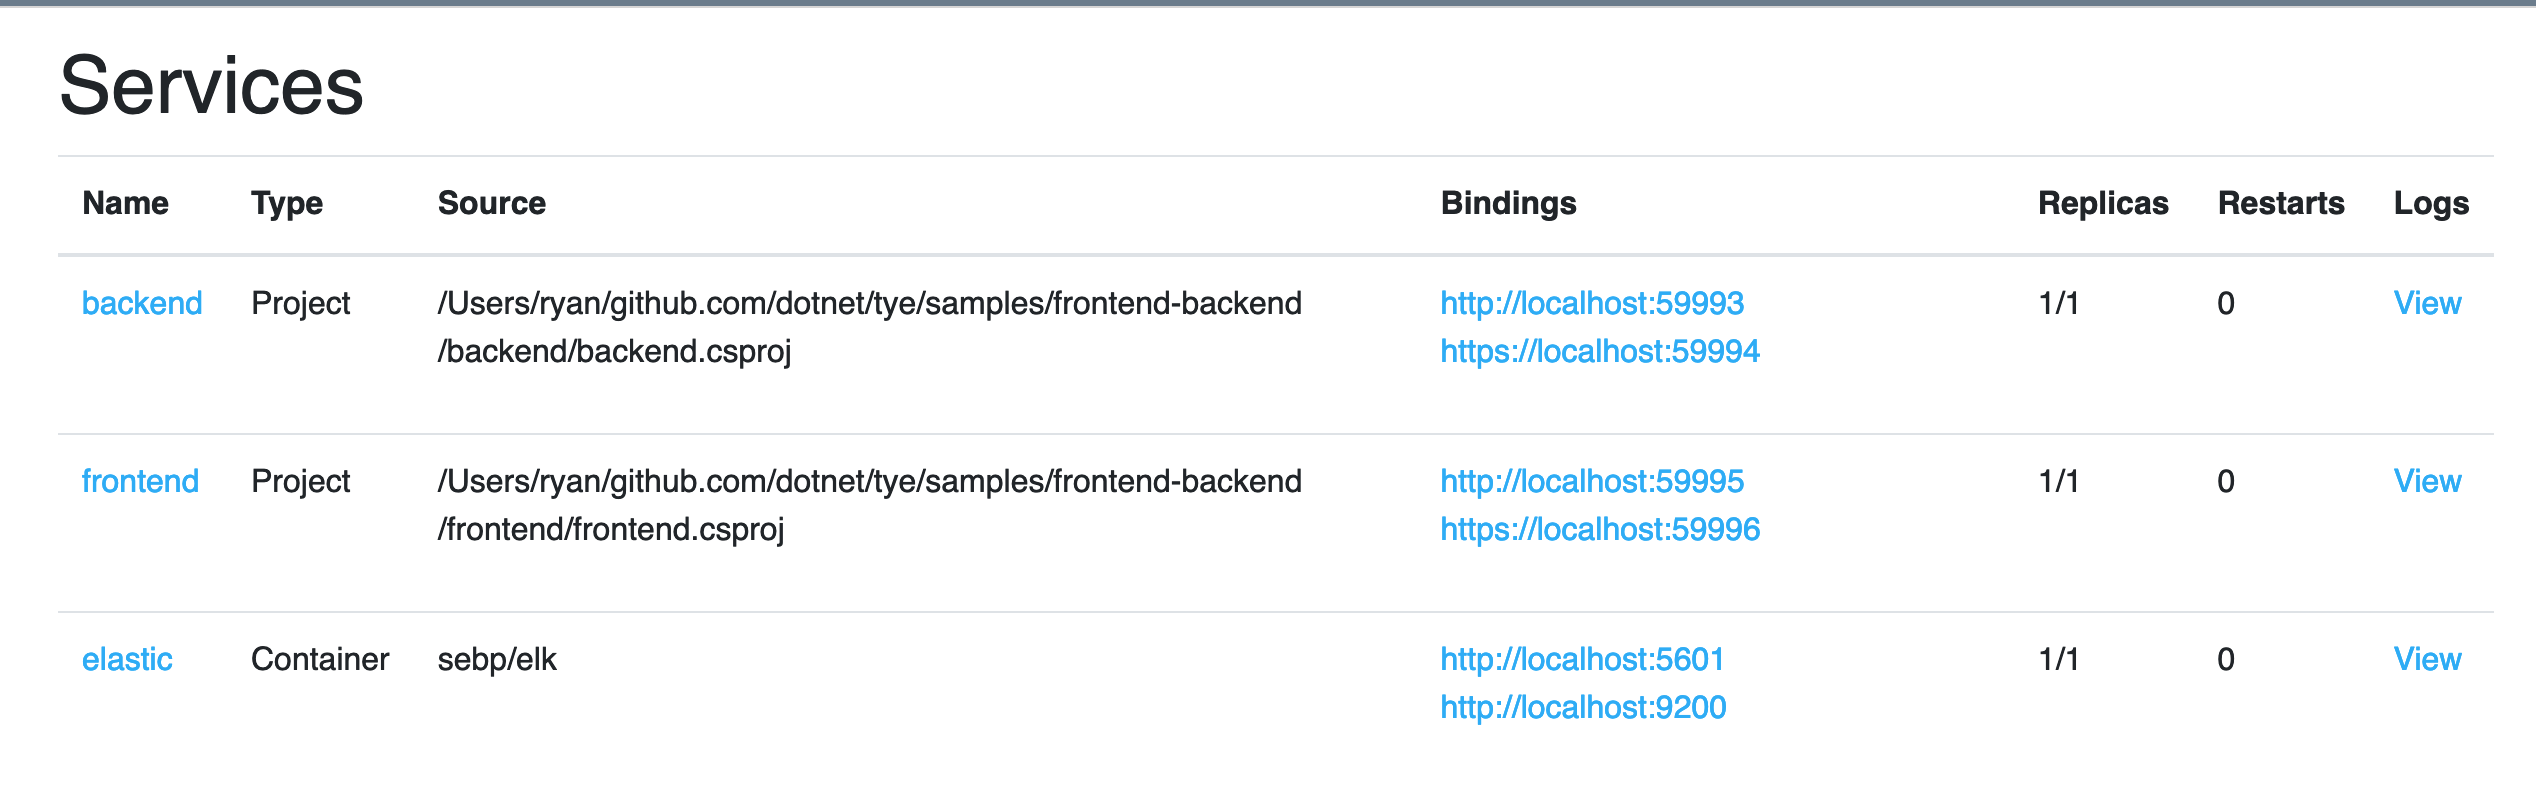View logs for the frontend service

click(x=2427, y=481)
